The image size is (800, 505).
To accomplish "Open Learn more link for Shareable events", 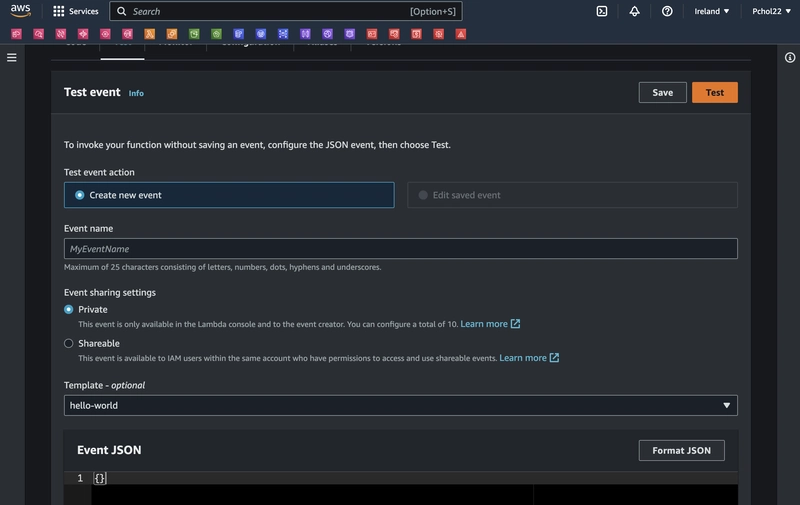I will (x=529, y=358).
